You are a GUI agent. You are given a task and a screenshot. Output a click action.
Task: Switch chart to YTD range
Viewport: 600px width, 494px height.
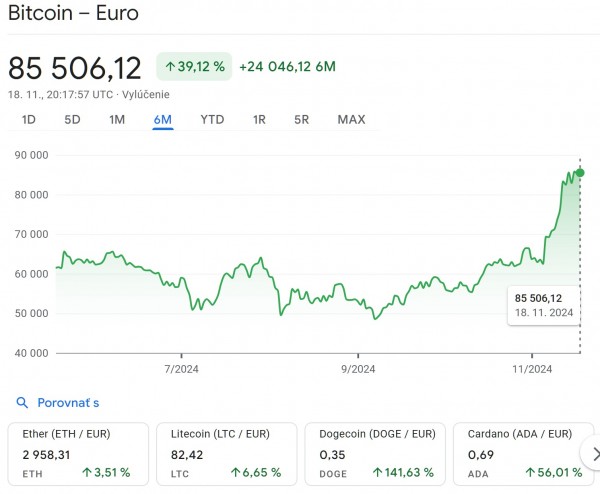(212, 120)
